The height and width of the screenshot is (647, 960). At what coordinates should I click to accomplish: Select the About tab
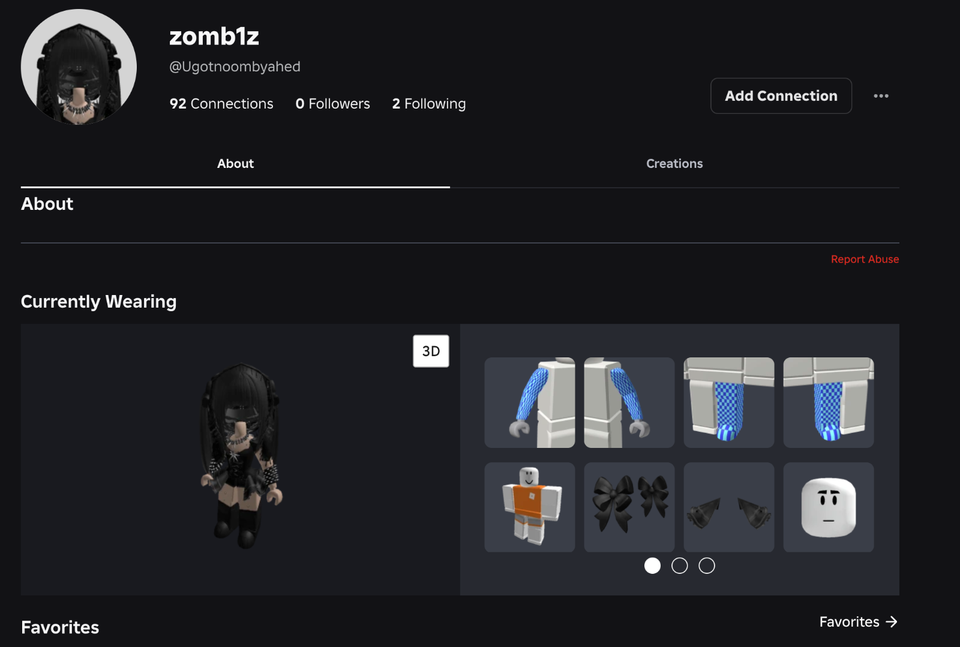pos(235,163)
